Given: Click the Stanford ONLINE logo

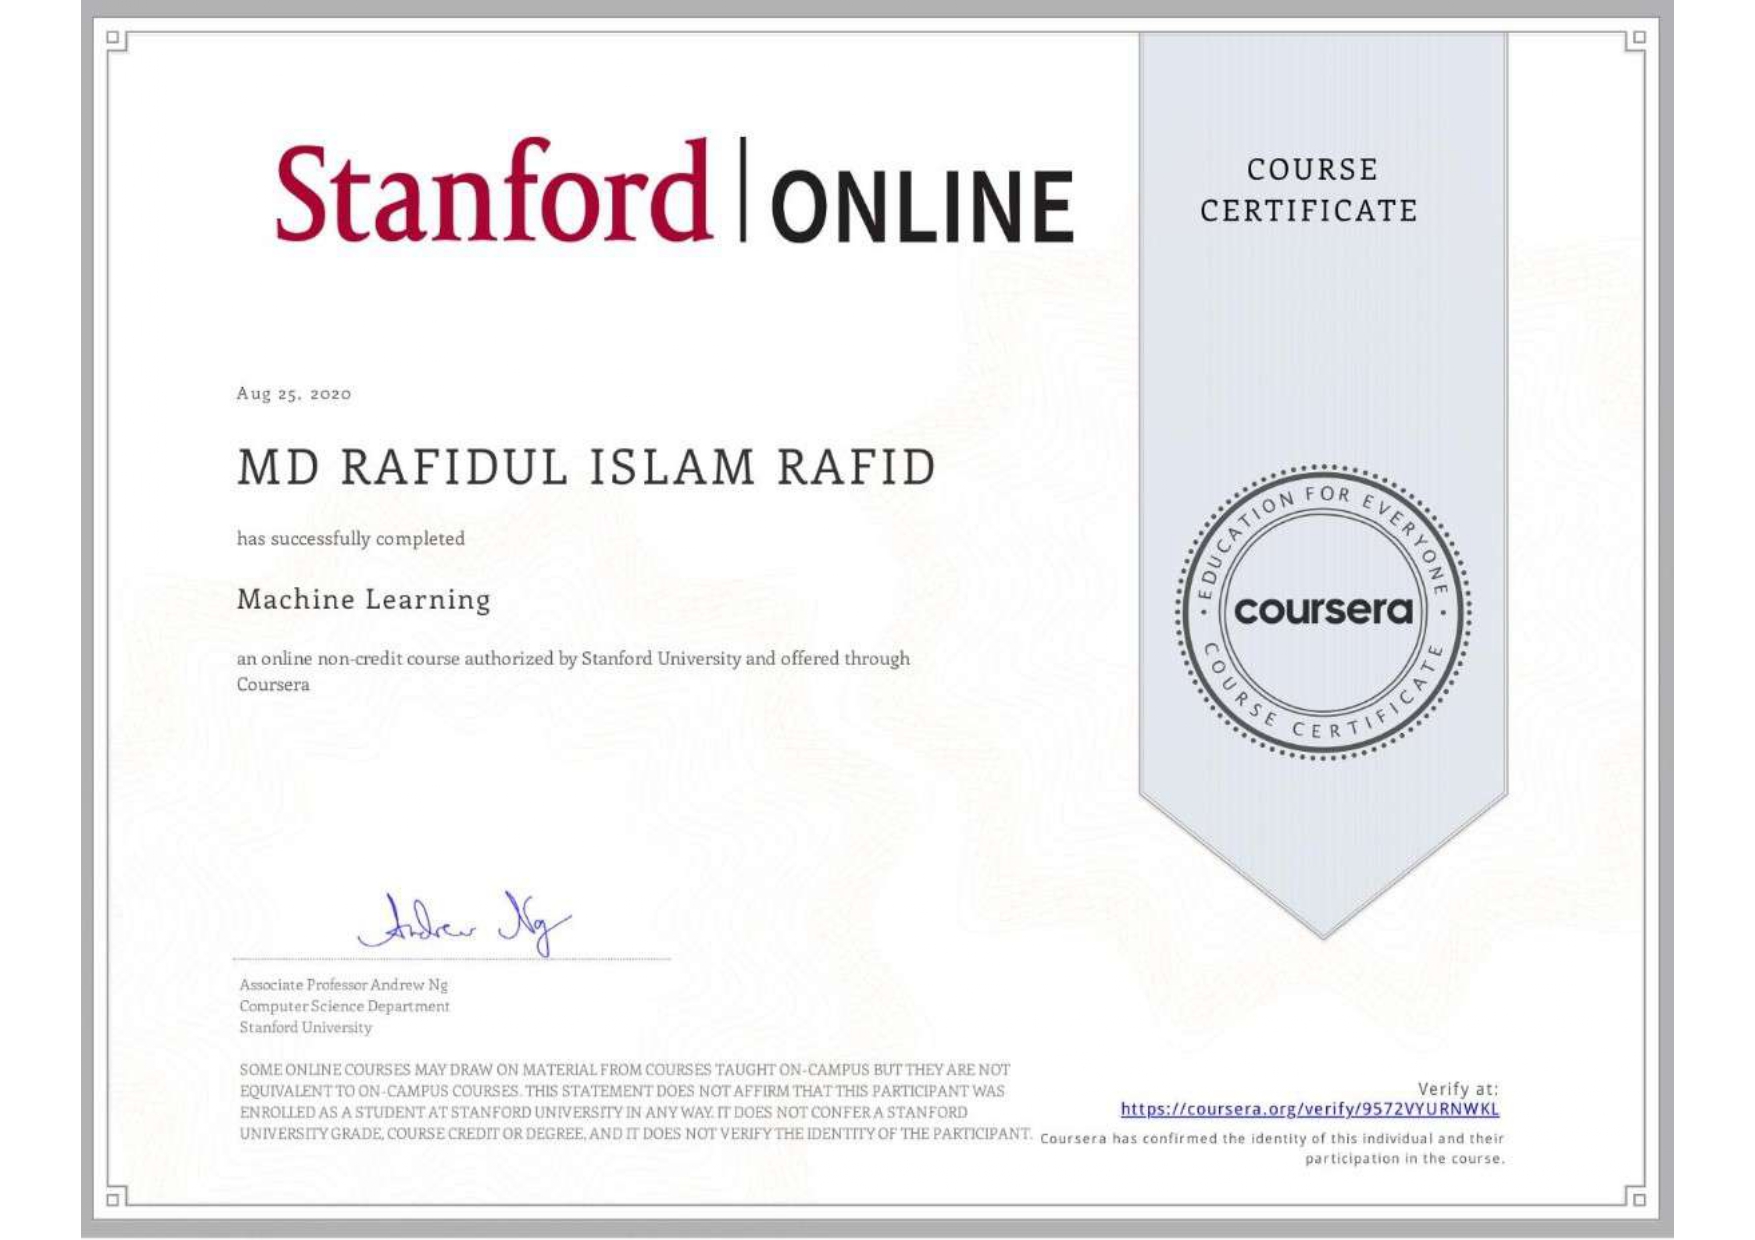Looking at the screenshot, I should (x=675, y=191).
